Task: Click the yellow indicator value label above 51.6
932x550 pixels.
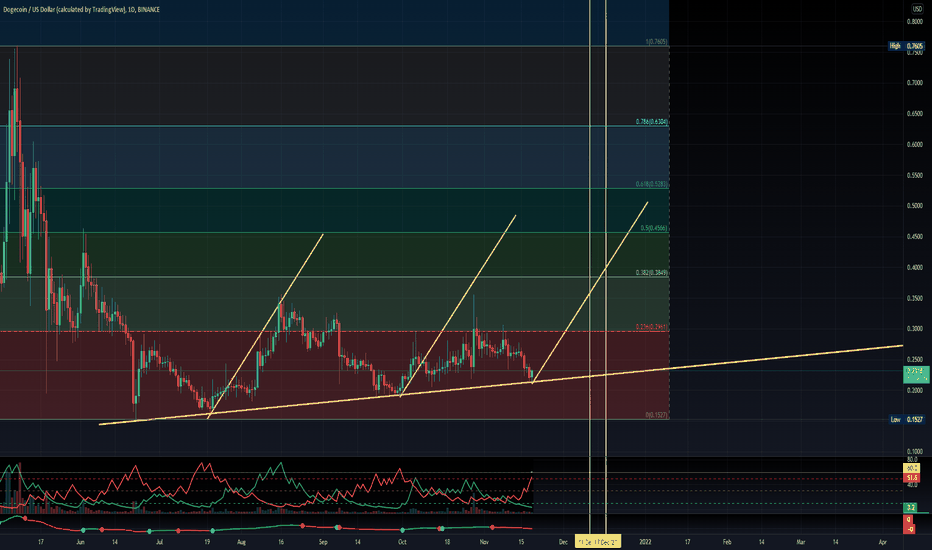Action: tap(912, 469)
